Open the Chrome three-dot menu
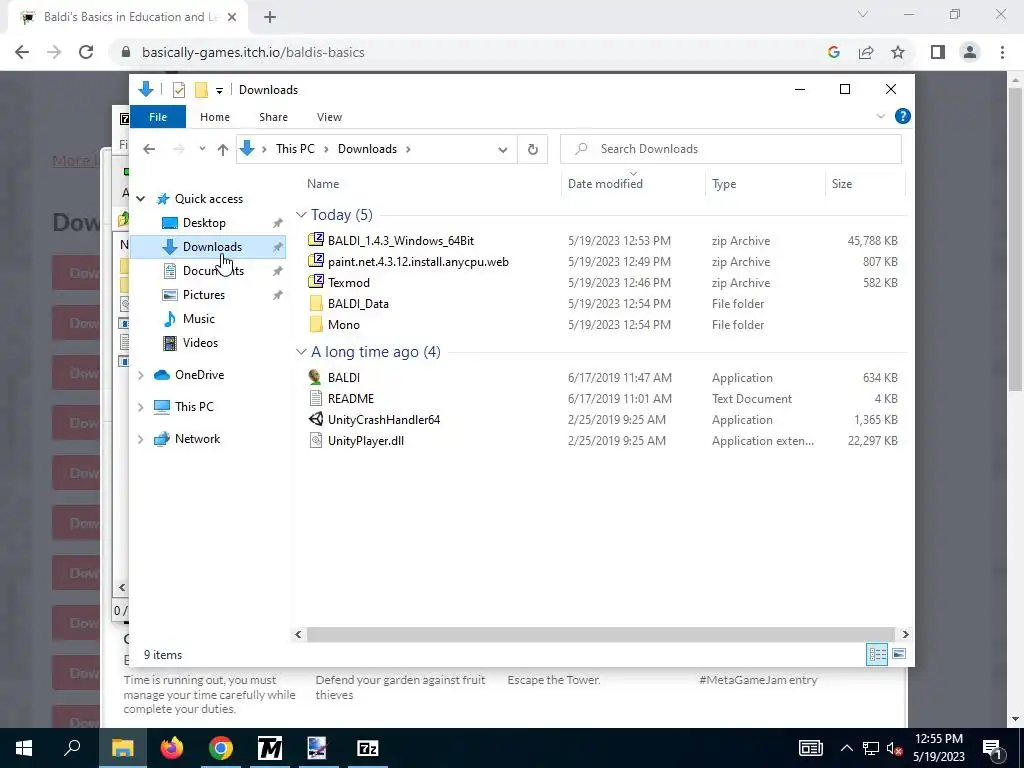Viewport: 1024px width, 768px height. 1002,52
